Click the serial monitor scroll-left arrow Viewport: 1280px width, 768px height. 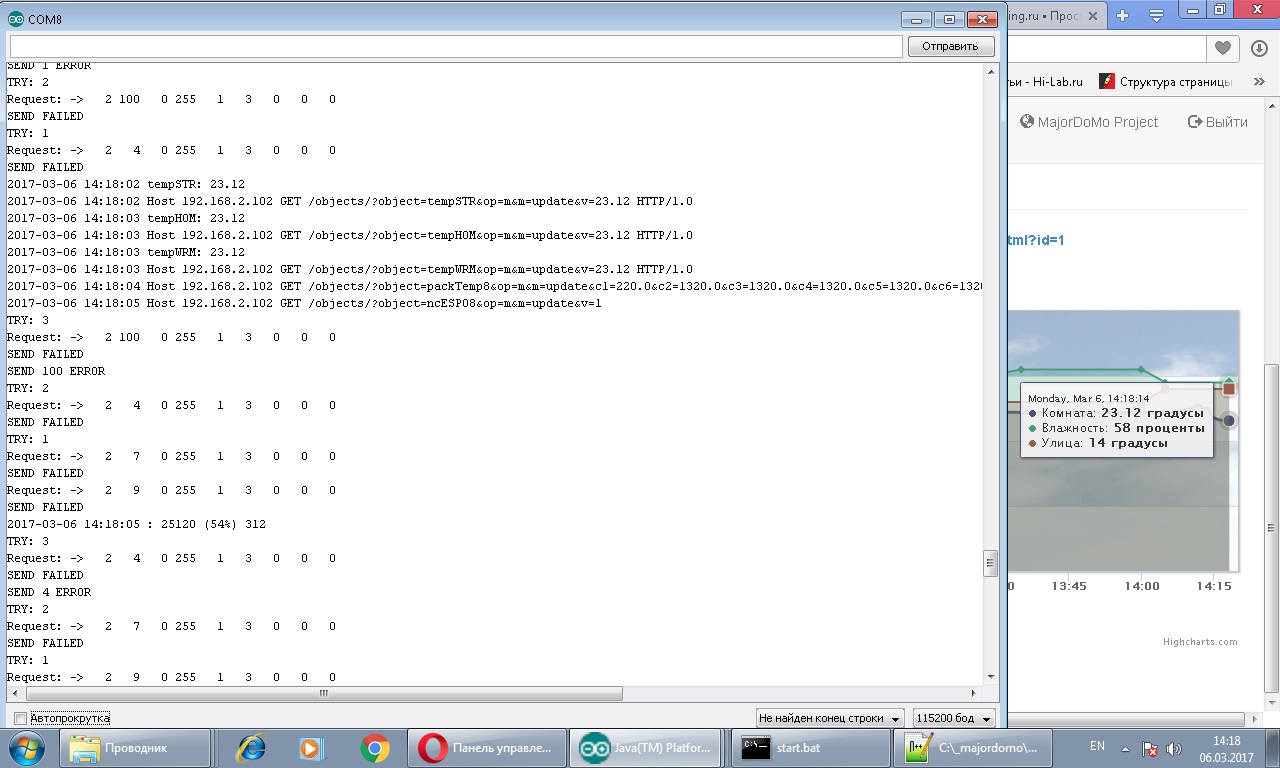click(x=15, y=693)
